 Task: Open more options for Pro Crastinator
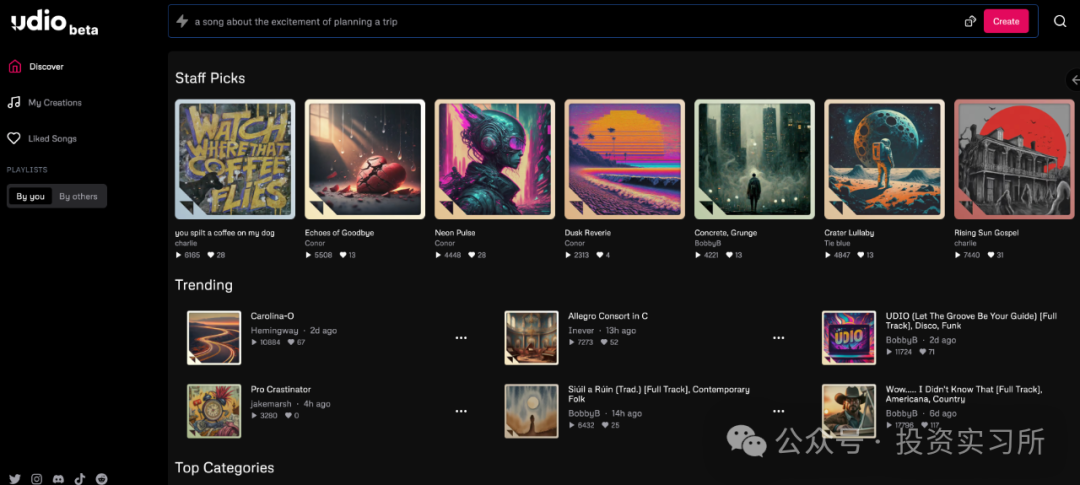tap(461, 411)
